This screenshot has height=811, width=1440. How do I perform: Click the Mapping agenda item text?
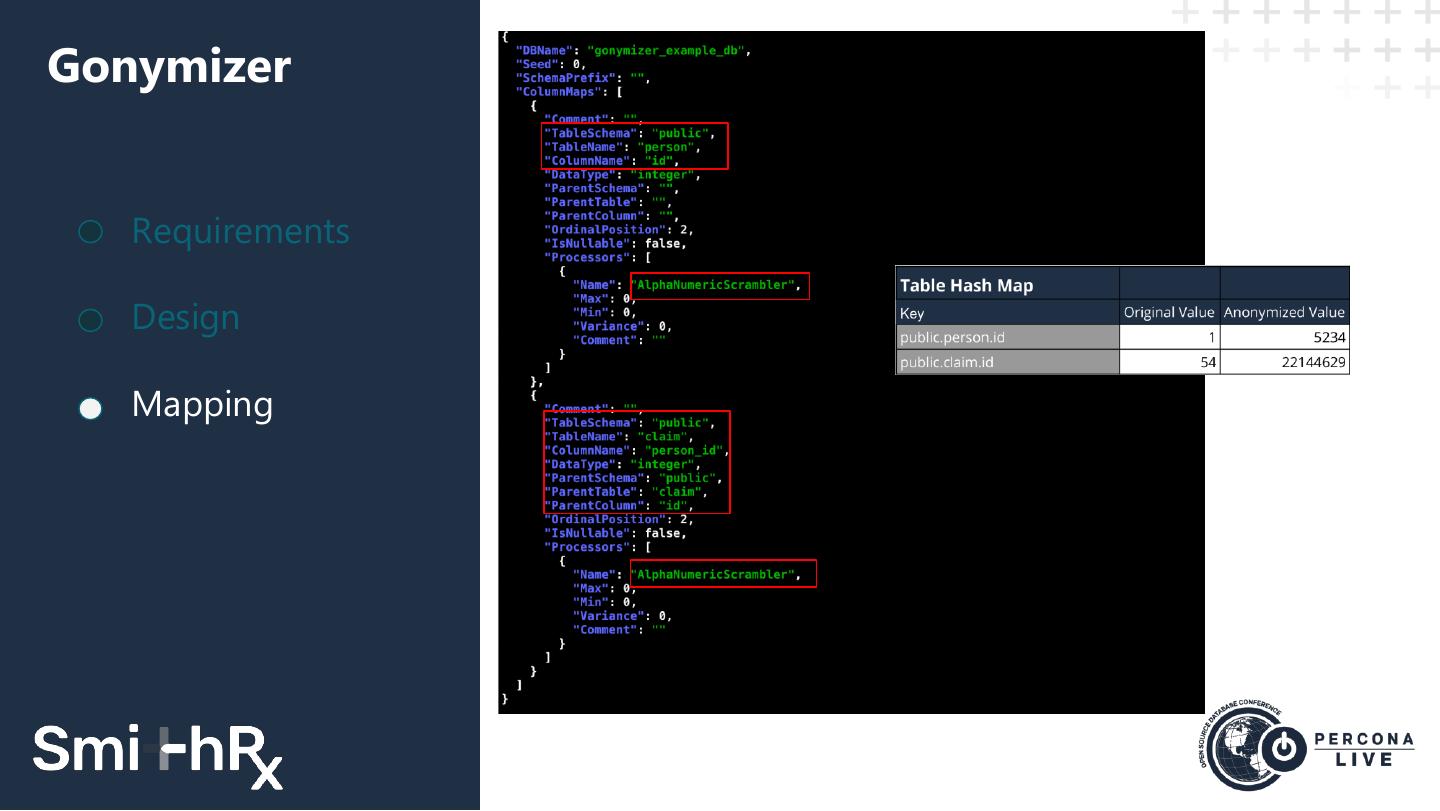(203, 405)
